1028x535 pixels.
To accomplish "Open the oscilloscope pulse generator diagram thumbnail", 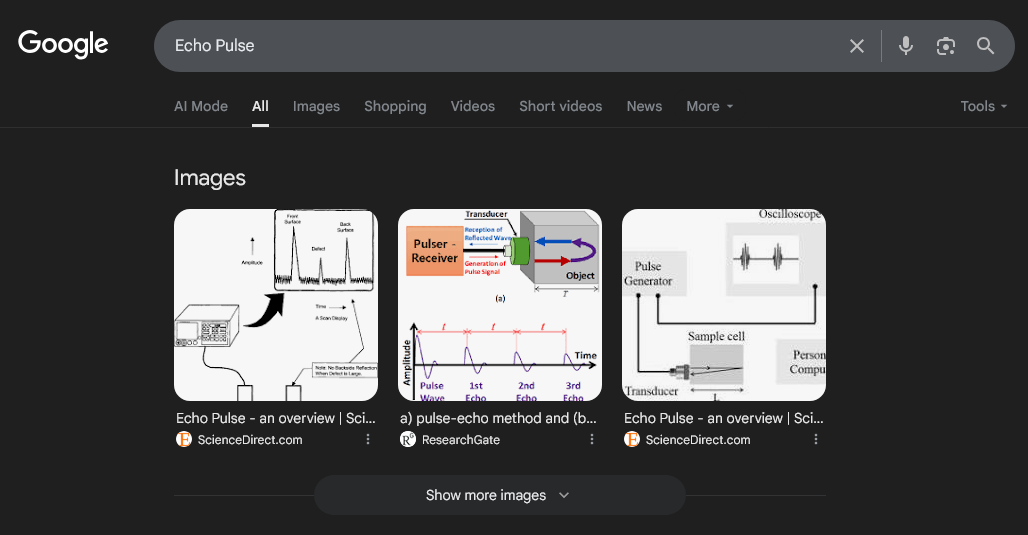I will tap(724, 305).
